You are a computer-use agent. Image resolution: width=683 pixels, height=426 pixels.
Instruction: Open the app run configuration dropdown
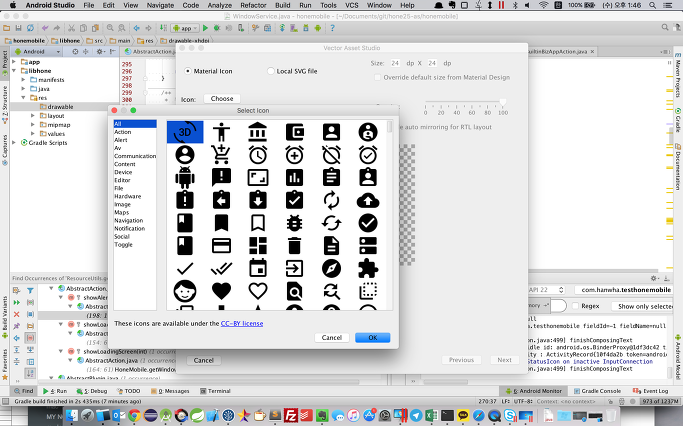click(185, 28)
